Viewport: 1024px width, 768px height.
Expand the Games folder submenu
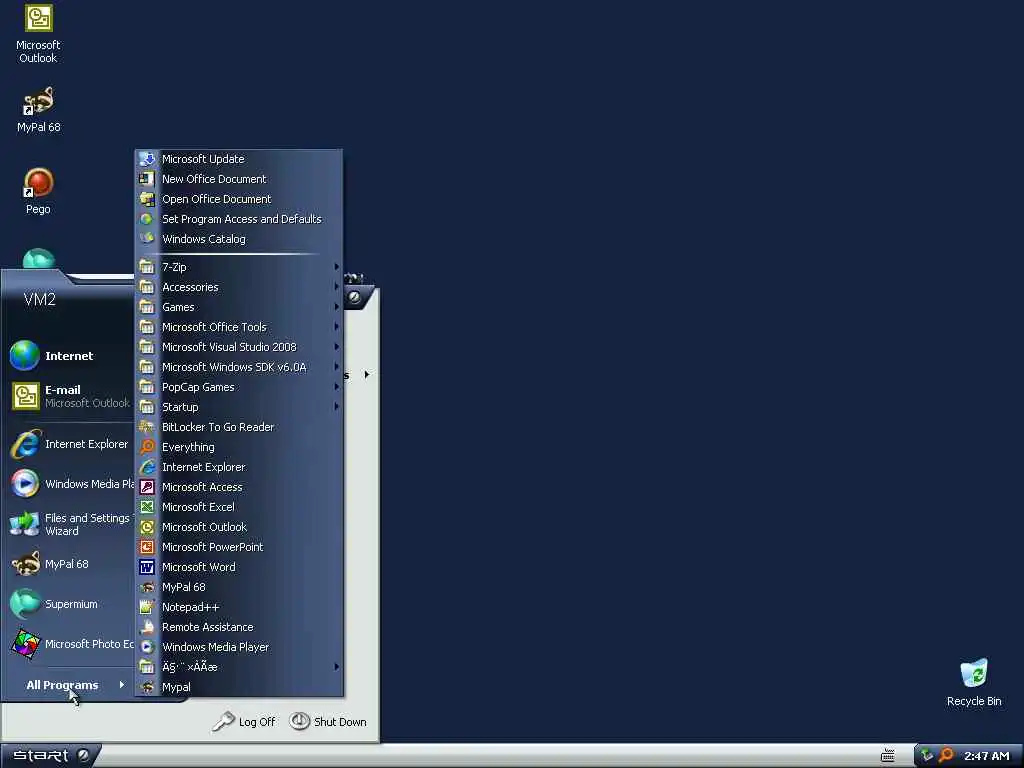(x=336, y=307)
